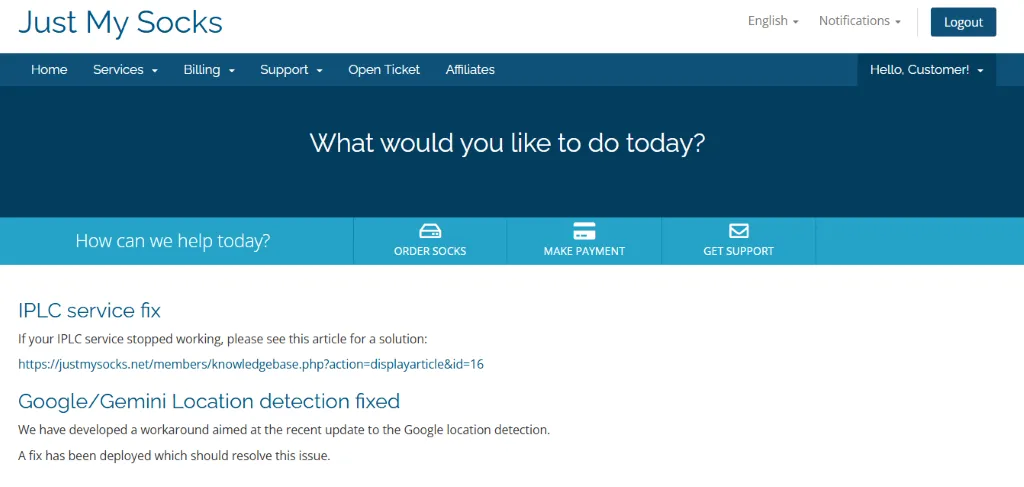The image size is (1024, 487).
Task: Click the 'A fix has been deployed' paragraph
Action: click(174, 456)
